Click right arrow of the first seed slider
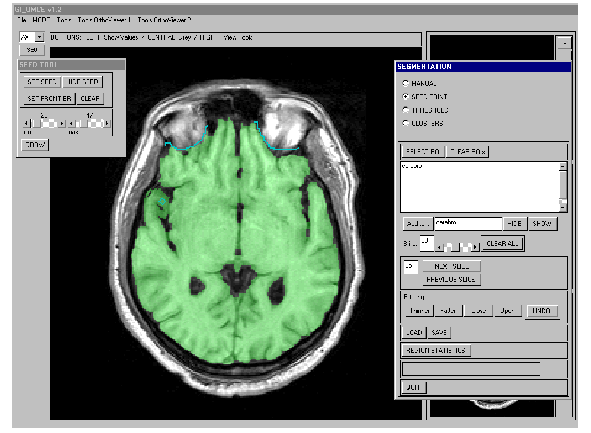 click(63, 123)
